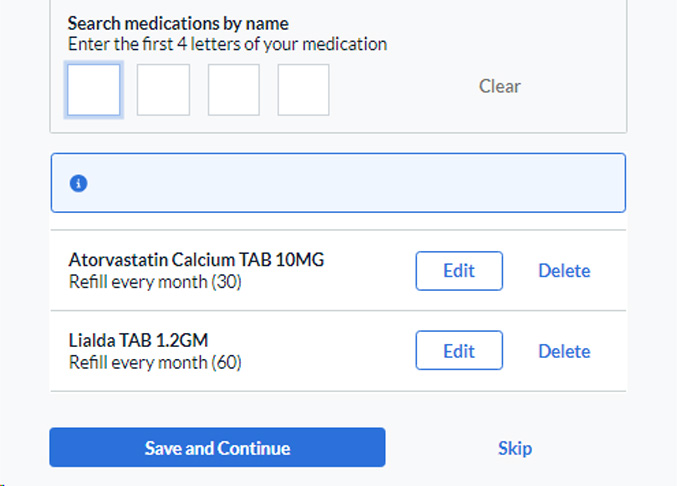Select Lialda TAB 1.2GM medication name

[138, 340]
